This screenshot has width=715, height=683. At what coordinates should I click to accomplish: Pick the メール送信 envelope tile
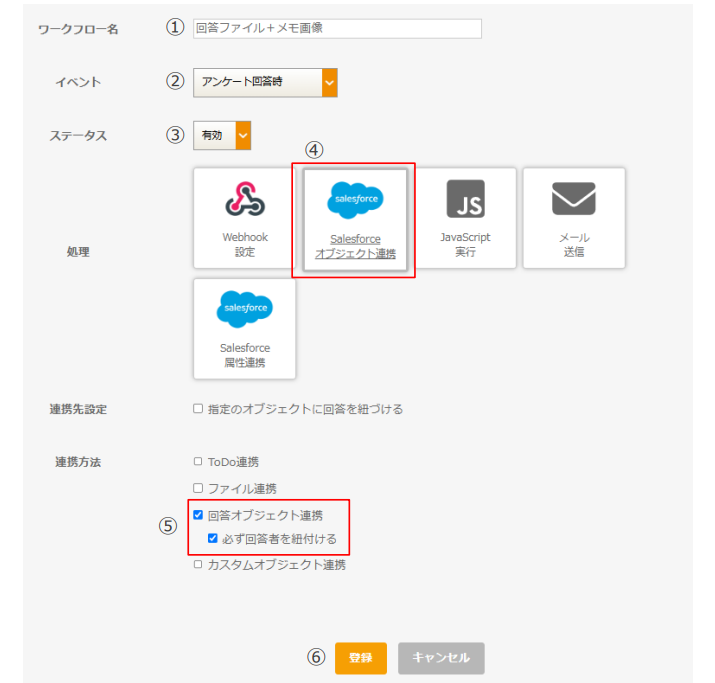(574, 218)
